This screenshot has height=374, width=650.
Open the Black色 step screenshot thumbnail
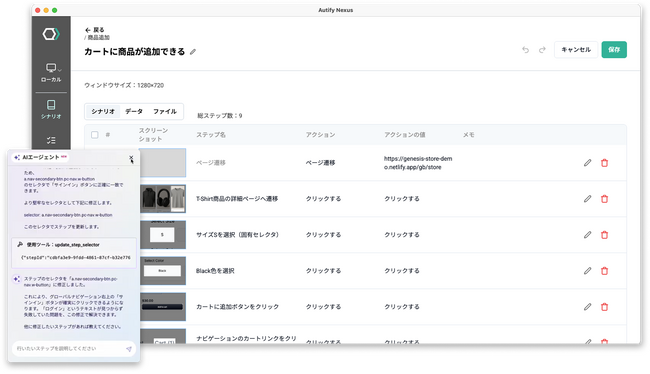162,271
